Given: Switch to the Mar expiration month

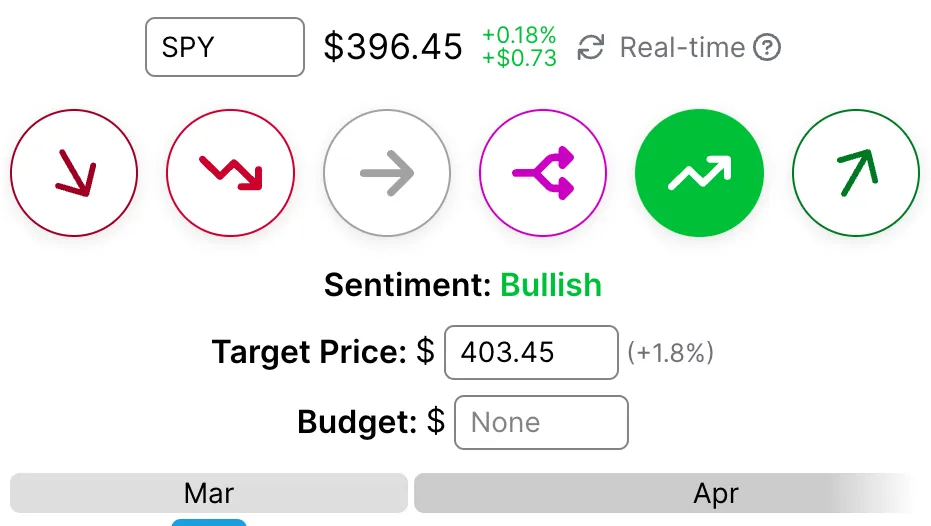Looking at the screenshot, I should 208,493.
